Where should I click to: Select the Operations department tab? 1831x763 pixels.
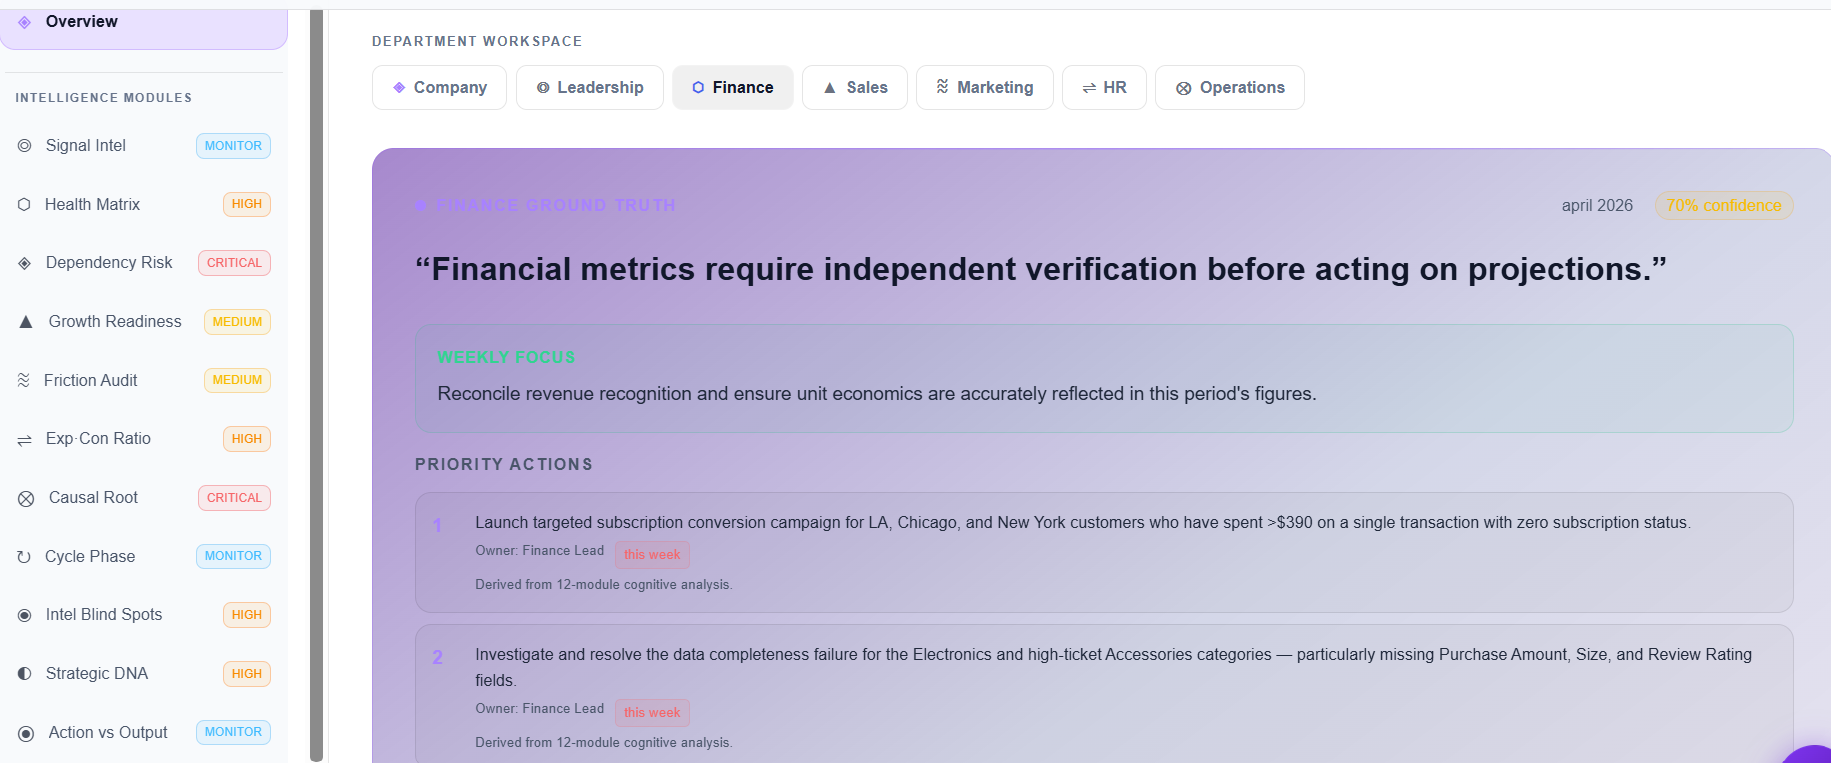[1230, 88]
